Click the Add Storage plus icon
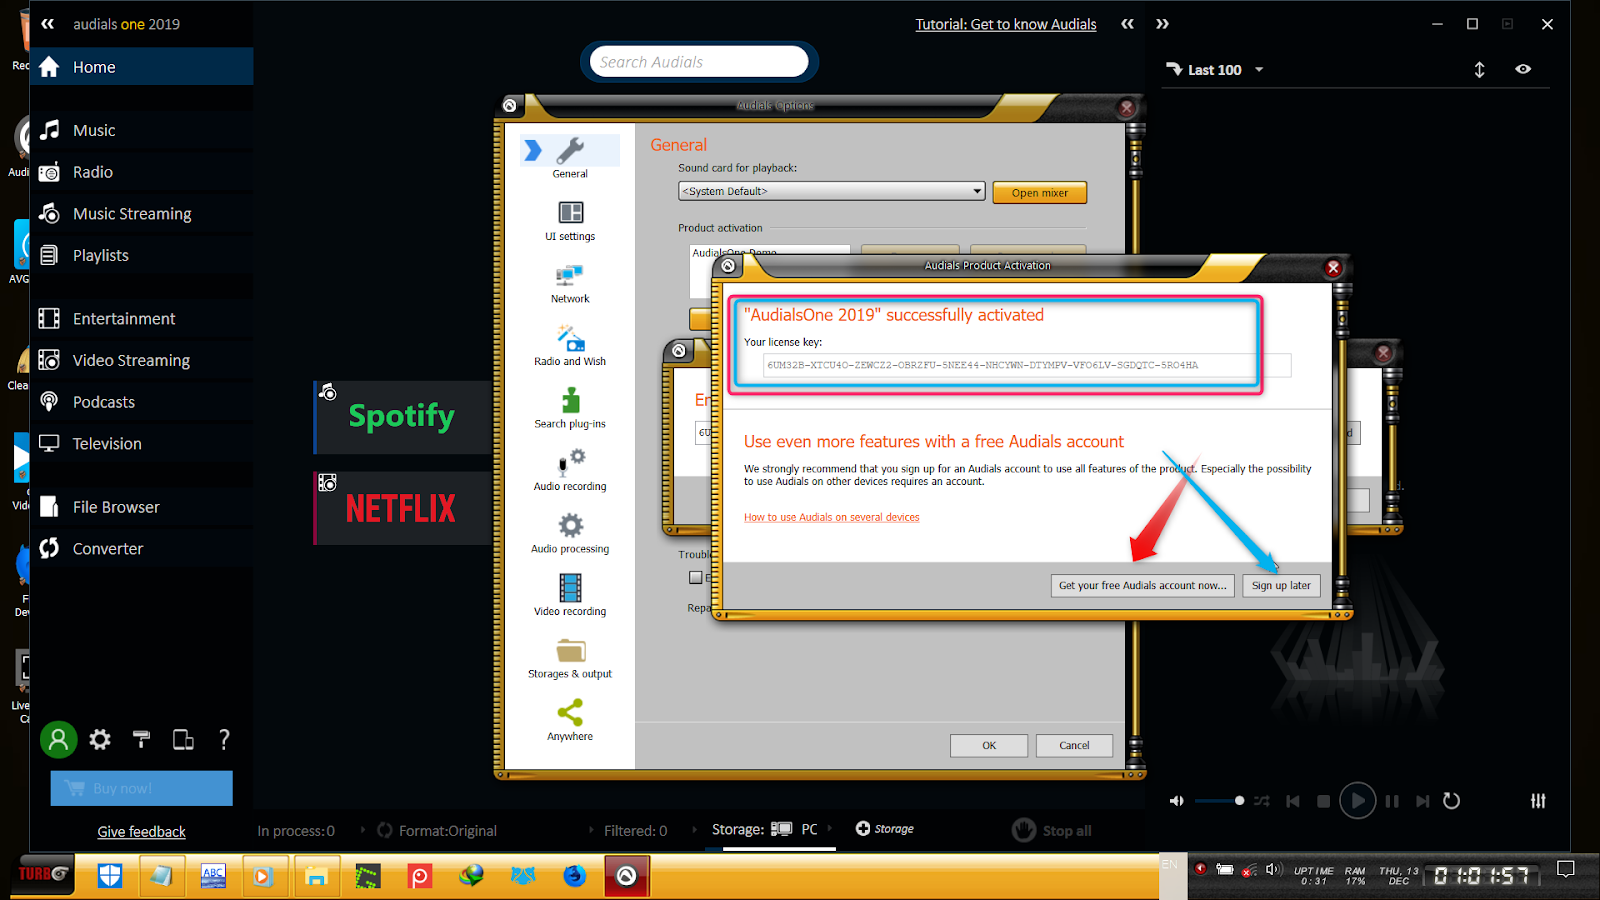The width and height of the screenshot is (1600, 900). tap(863, 828)
